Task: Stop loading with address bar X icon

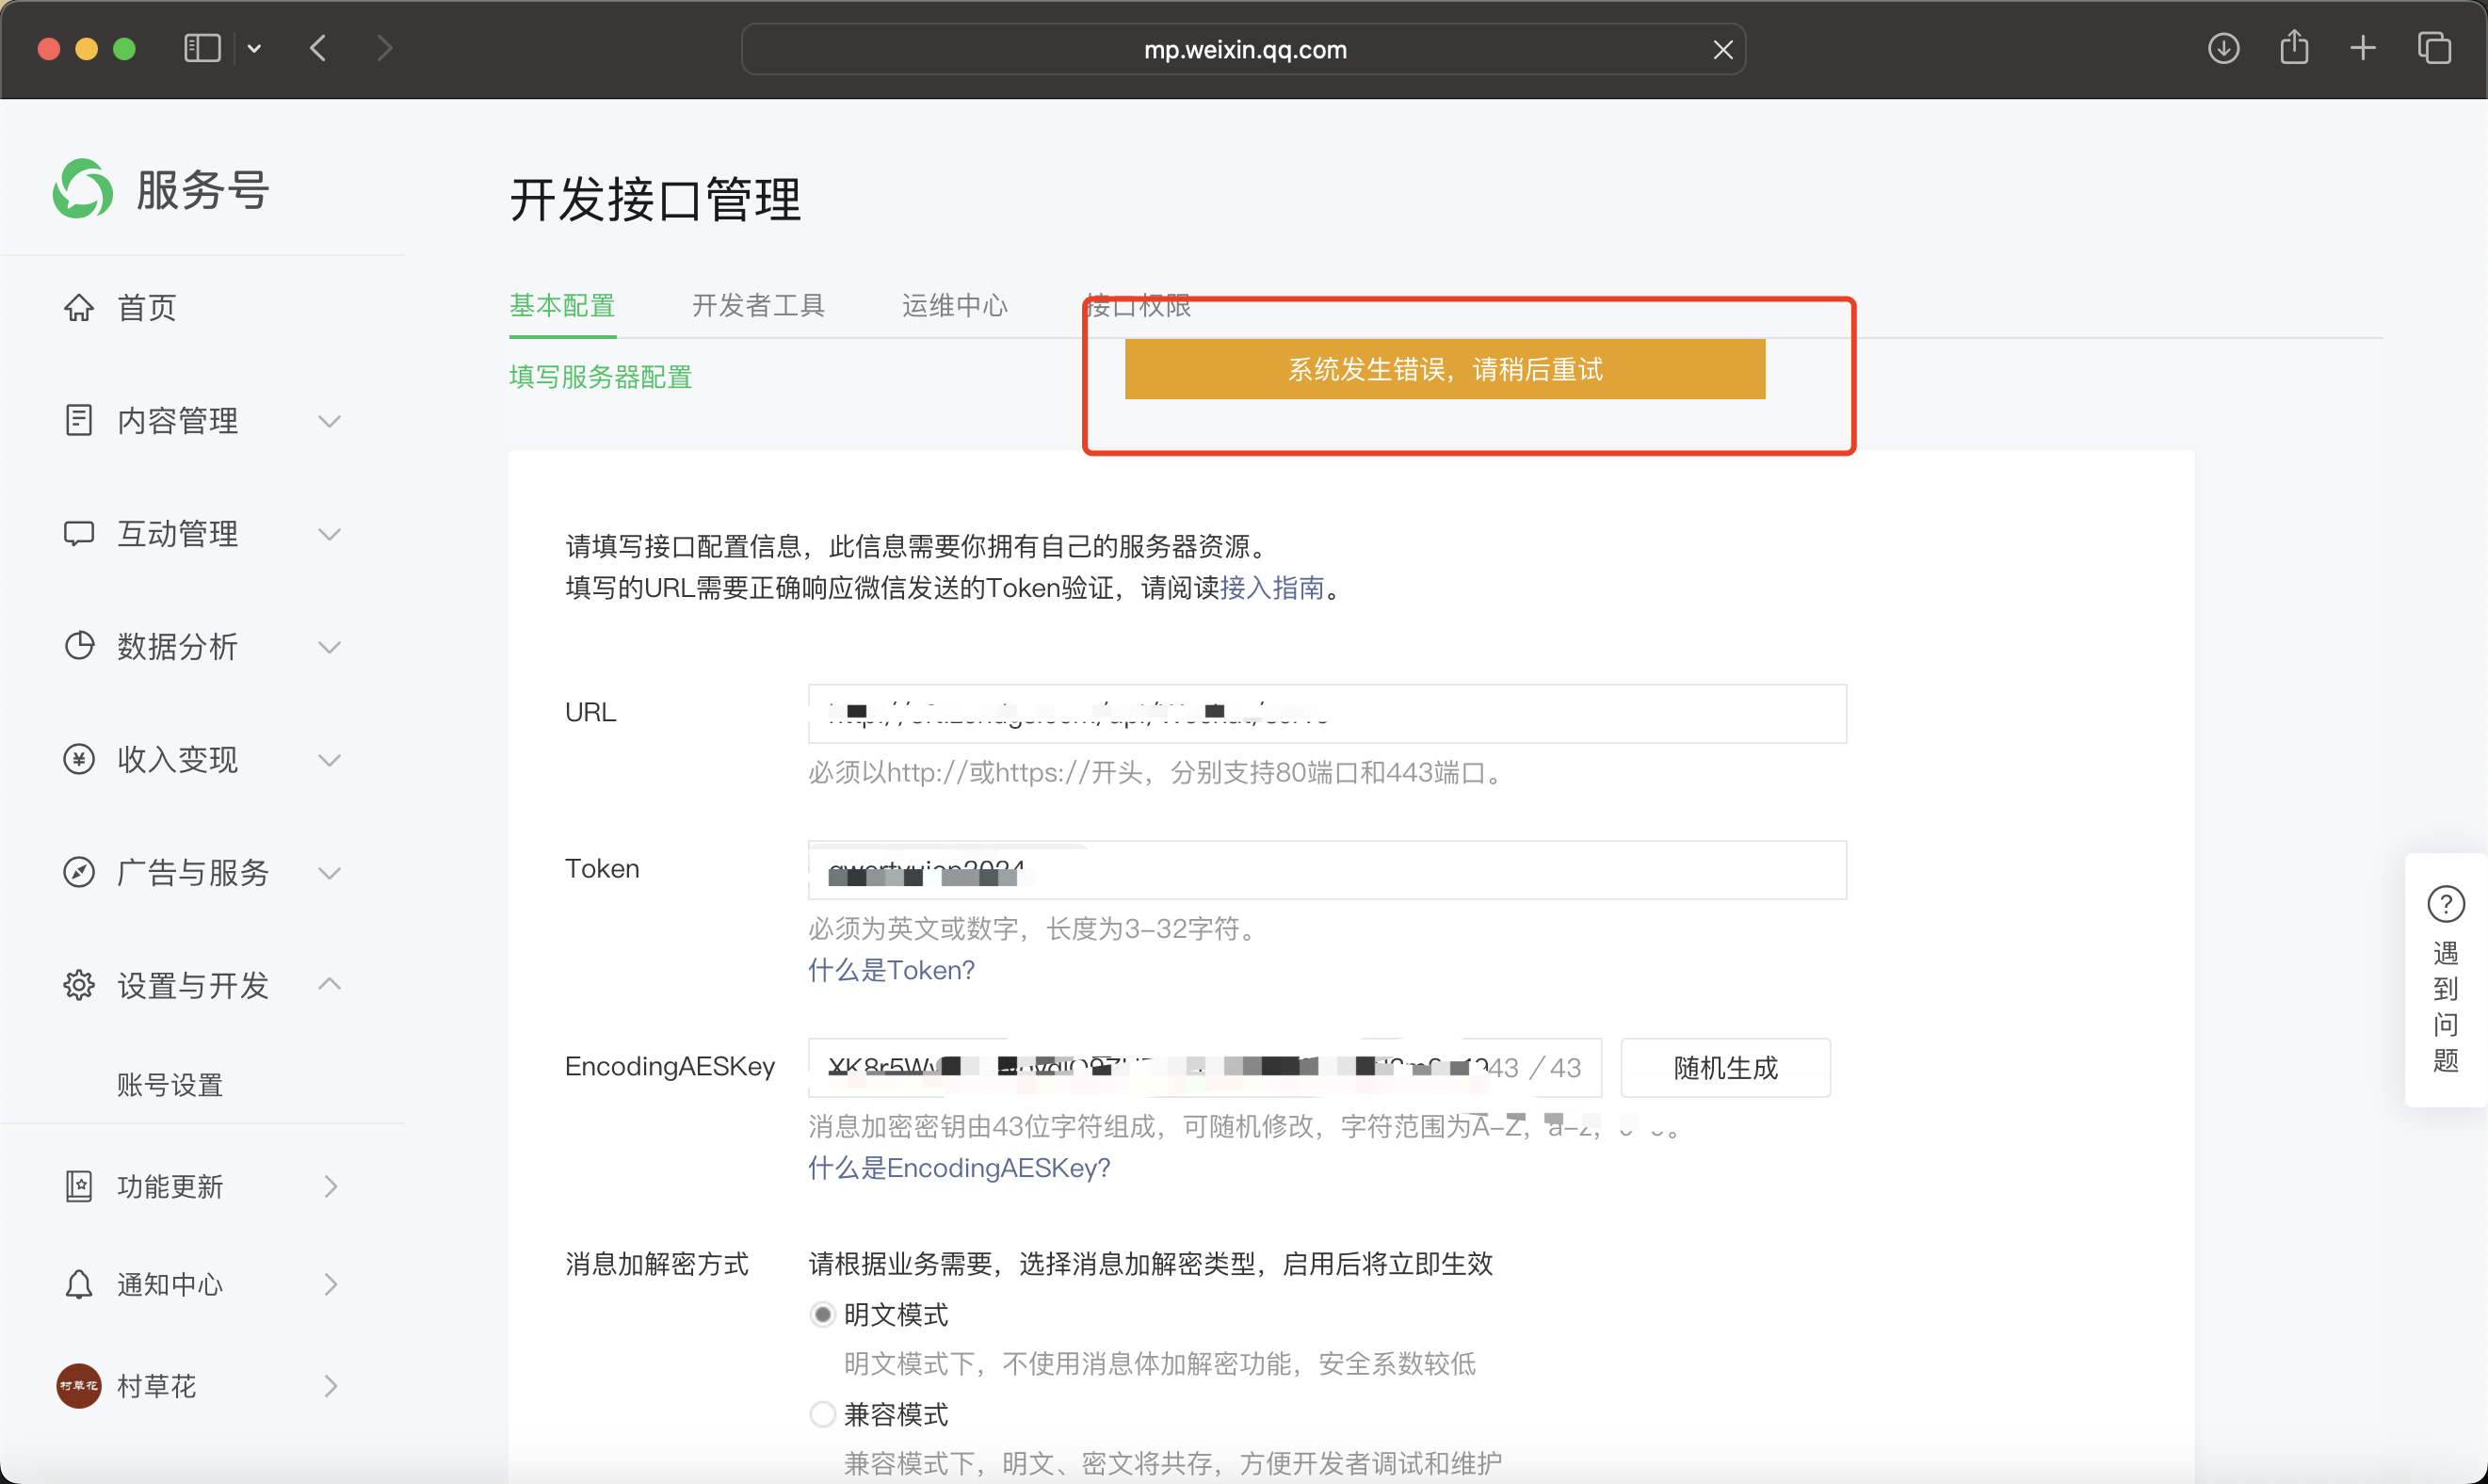Action: click(1722, 49)
